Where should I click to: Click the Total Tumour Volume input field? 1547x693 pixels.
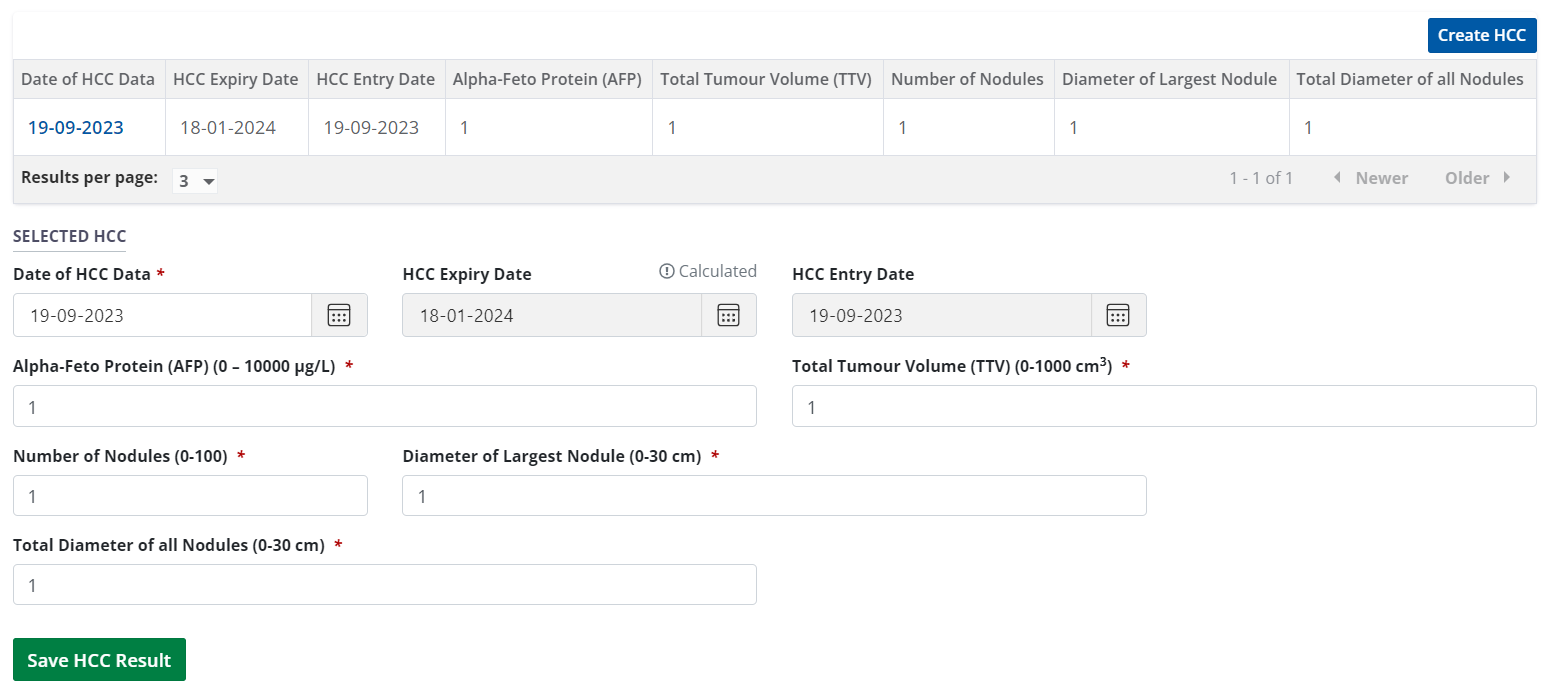(1163, 406)
